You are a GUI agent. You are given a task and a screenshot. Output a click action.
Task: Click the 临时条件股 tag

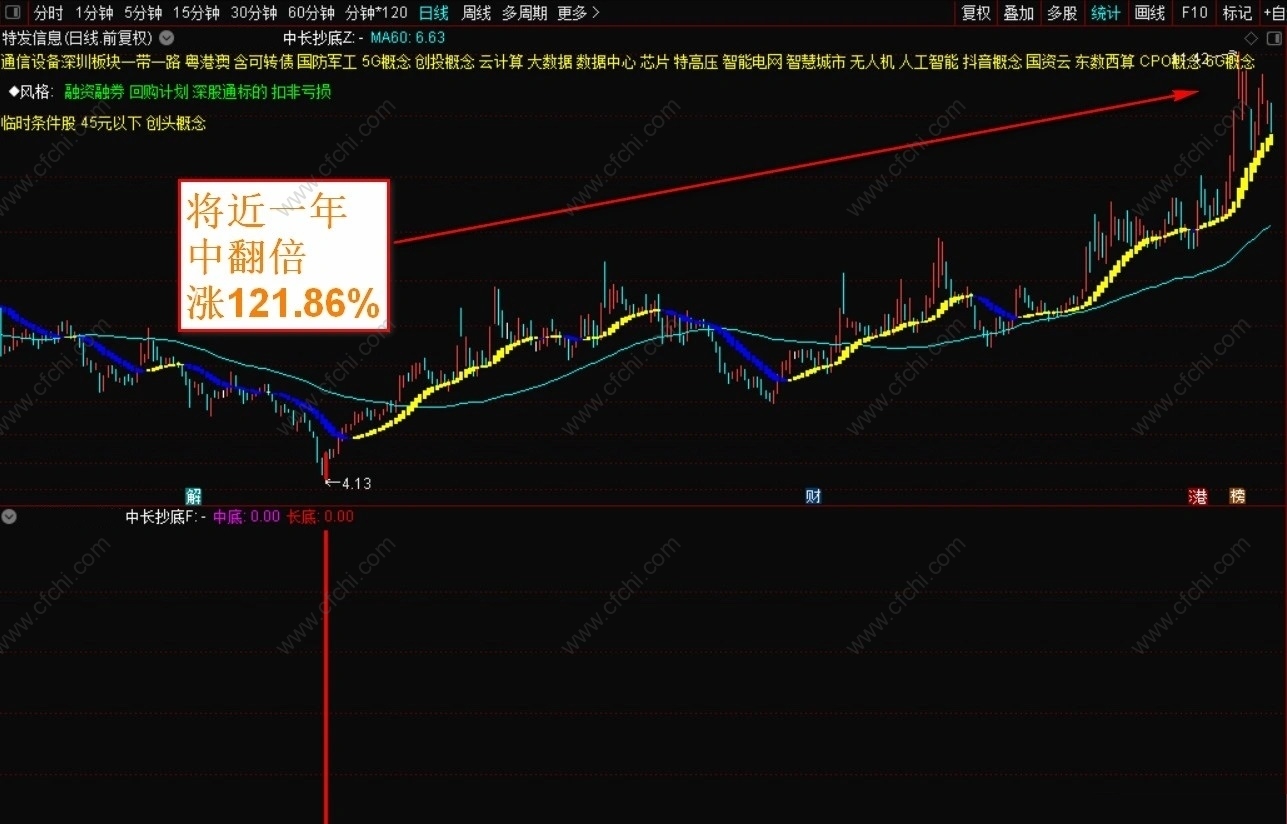click(x=38, y=124)
